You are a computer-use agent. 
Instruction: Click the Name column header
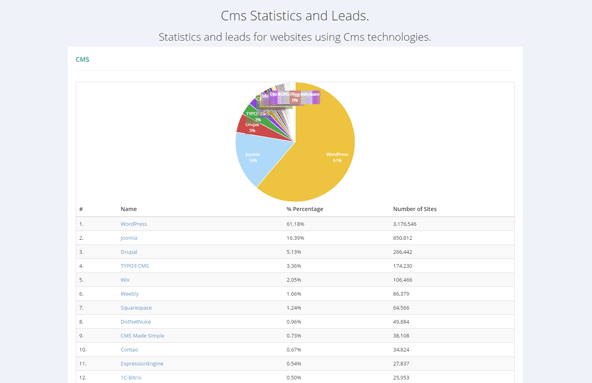point(129,209)
